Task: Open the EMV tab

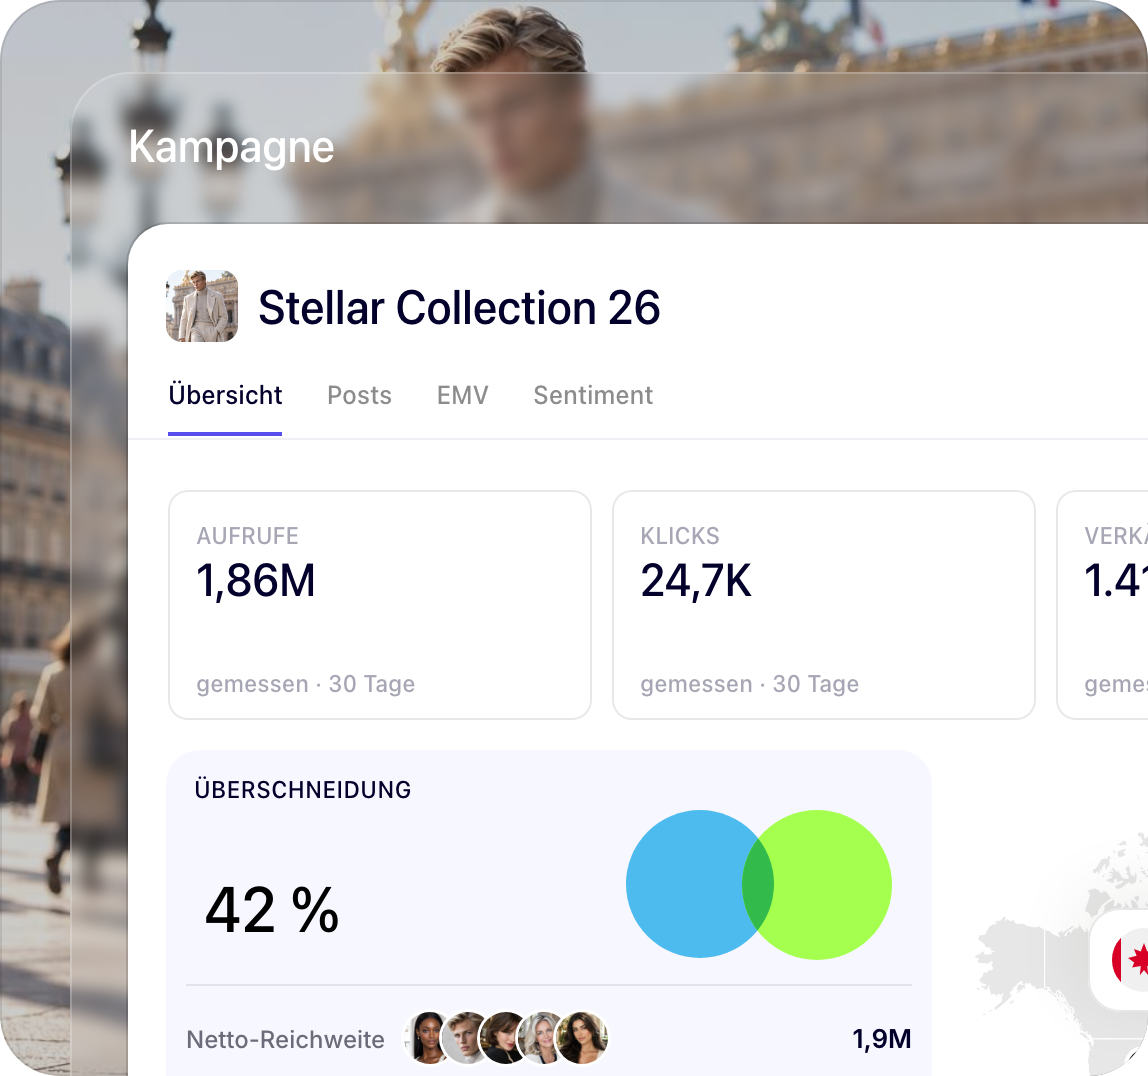Action: (x=462, y=395)
